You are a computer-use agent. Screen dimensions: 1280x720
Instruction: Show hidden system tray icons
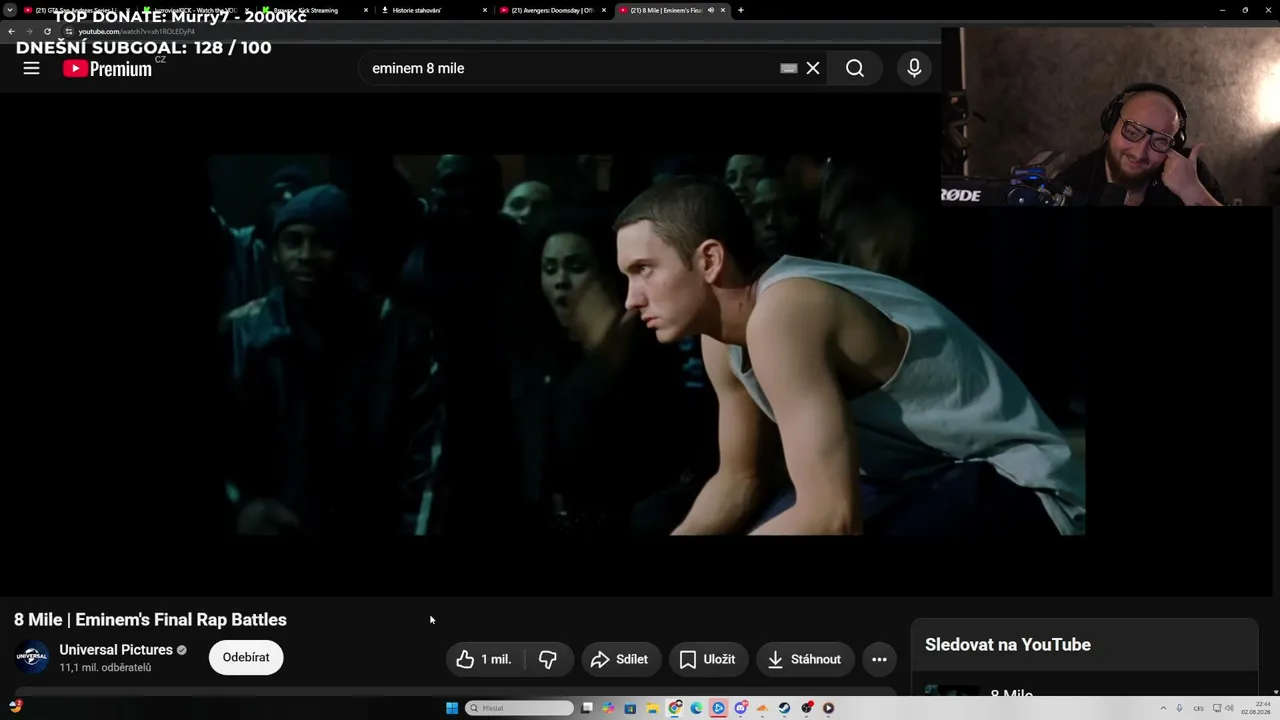[1162, 708]
